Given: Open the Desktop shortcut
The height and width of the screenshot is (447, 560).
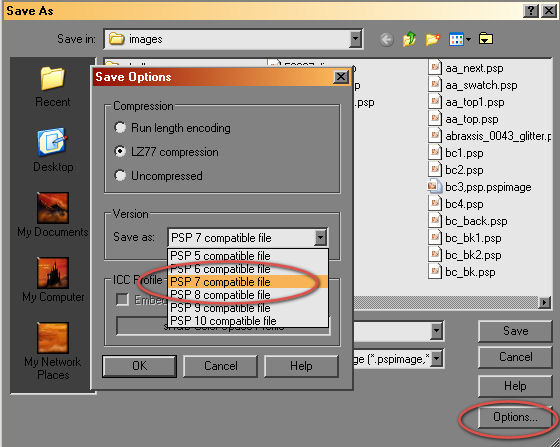Looking at the screenshot, I should (x=53, y=150).
